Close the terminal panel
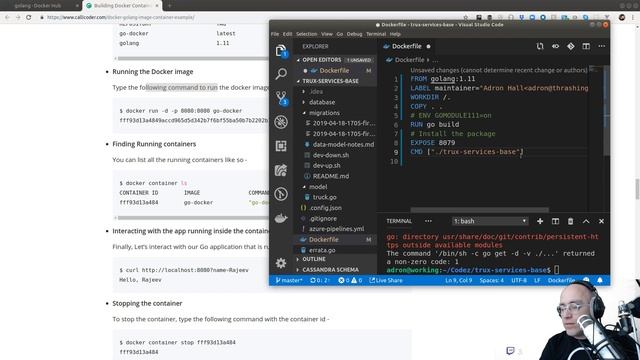 (x=601, y=221)
